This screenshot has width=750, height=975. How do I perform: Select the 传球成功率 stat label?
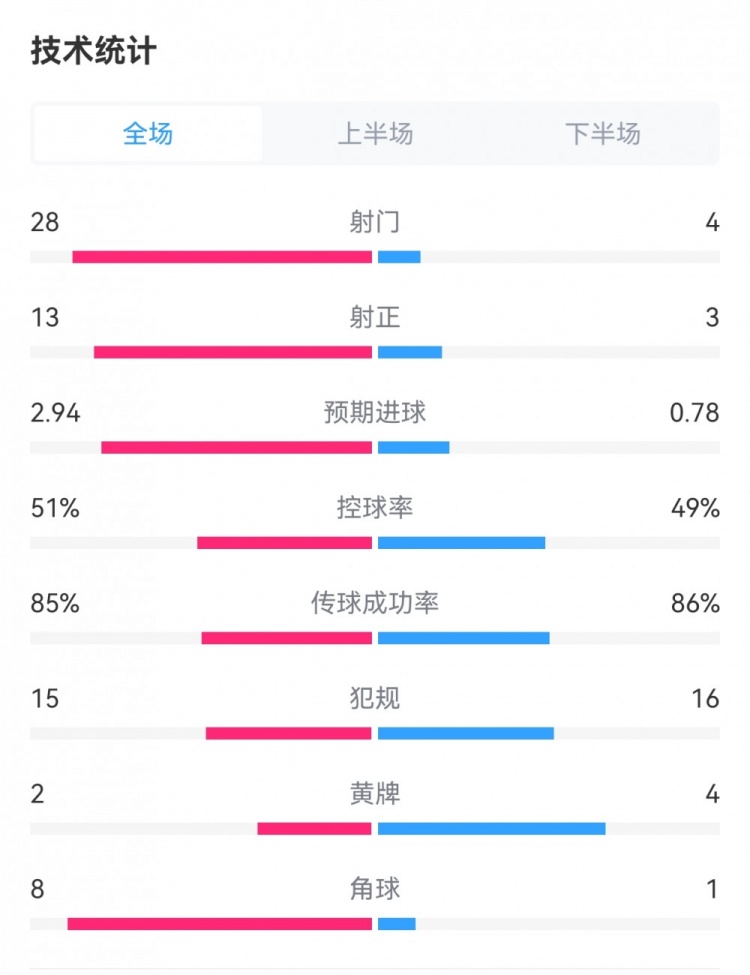[375, 603]
